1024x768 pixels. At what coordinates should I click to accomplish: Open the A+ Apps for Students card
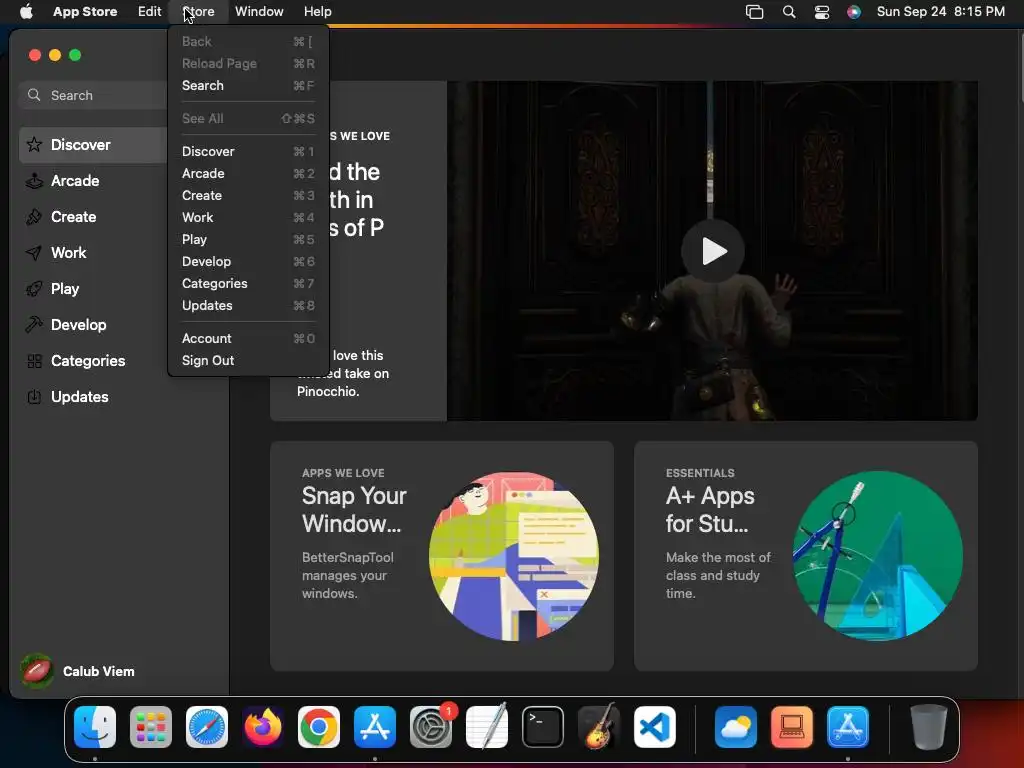coord(805,556)
